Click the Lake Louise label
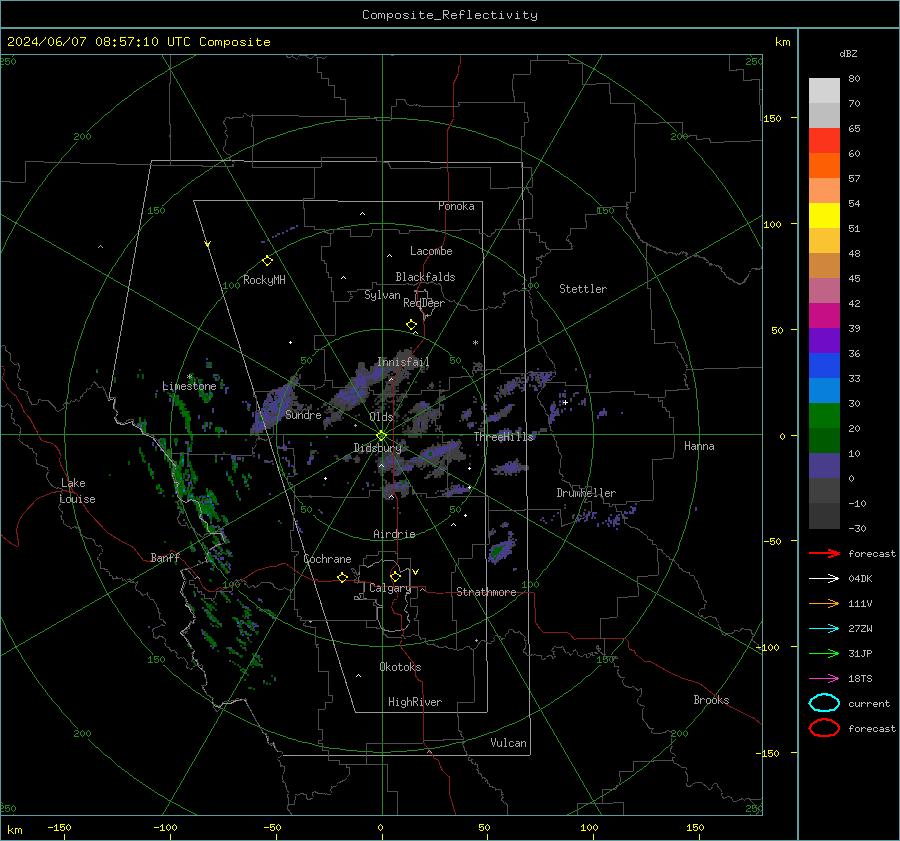Screen dimensions: 900x841 point(77,491)
